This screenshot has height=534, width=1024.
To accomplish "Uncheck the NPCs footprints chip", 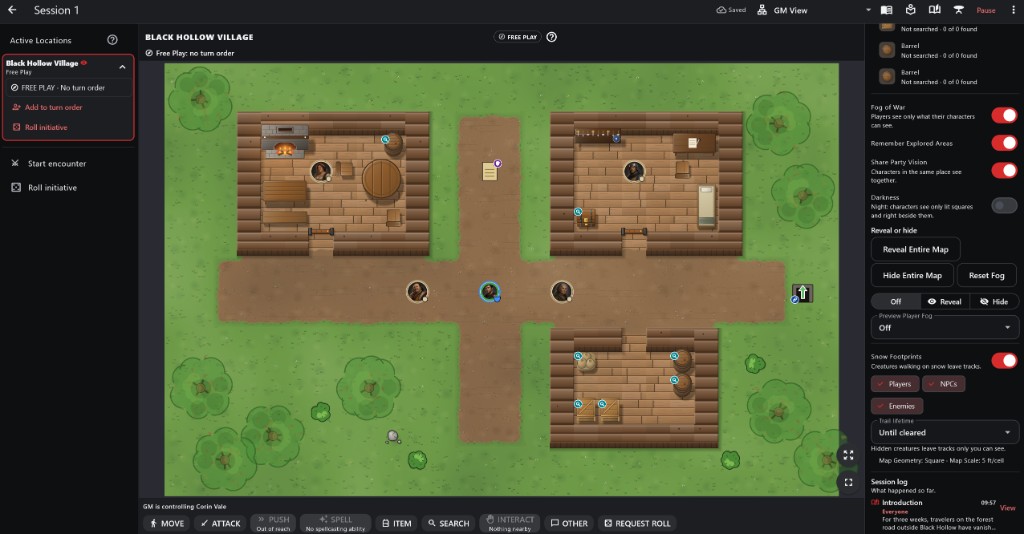I will pos(943,384).
